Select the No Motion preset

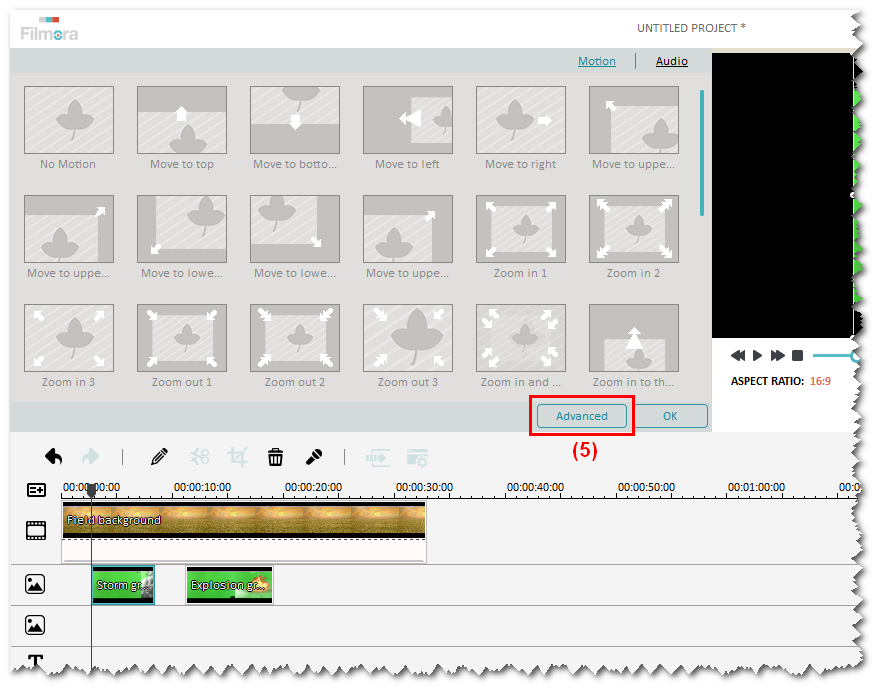(68, 120)
